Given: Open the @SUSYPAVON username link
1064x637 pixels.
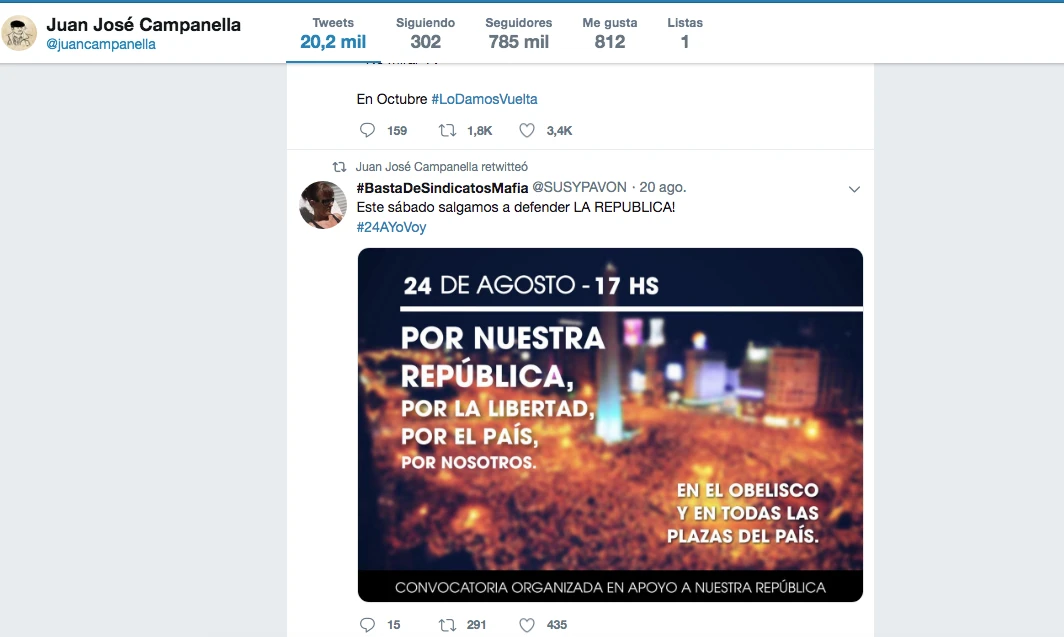Looking at the screenshot, I should pos(580,187).
